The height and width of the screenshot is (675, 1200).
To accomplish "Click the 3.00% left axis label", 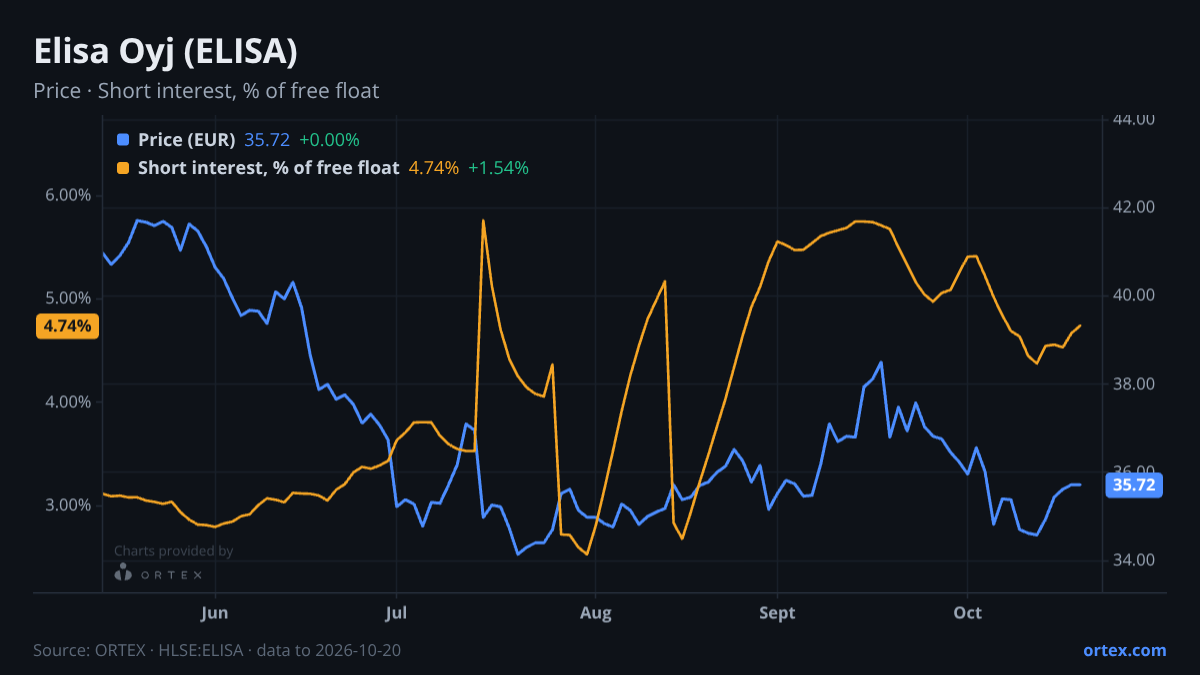I will [68, 505].
